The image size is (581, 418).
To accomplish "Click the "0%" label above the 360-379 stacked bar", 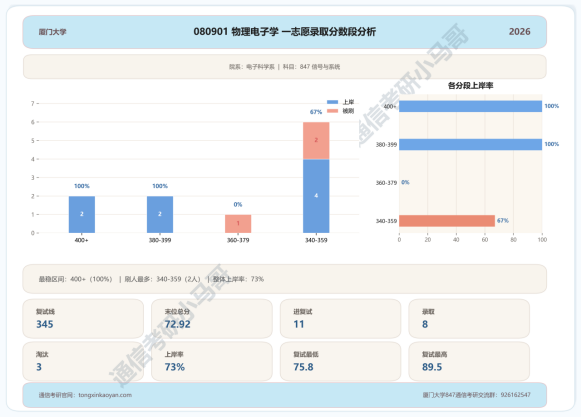I will coord(238,205).
